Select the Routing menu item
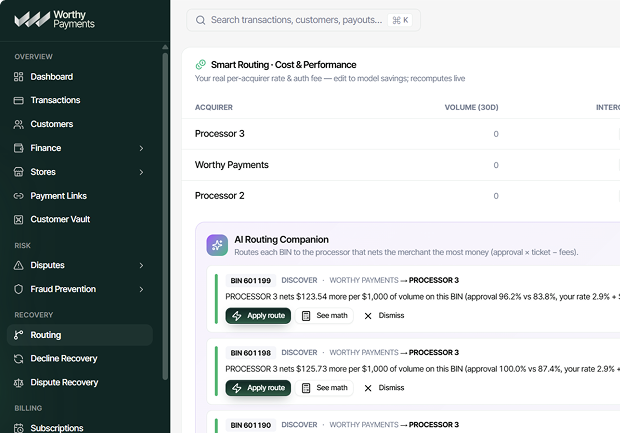This screenshot has width=620, height=433. 79,335
